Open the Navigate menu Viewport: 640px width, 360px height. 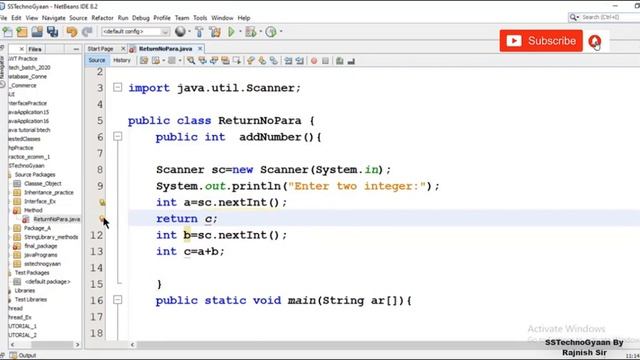pos(53,18)
